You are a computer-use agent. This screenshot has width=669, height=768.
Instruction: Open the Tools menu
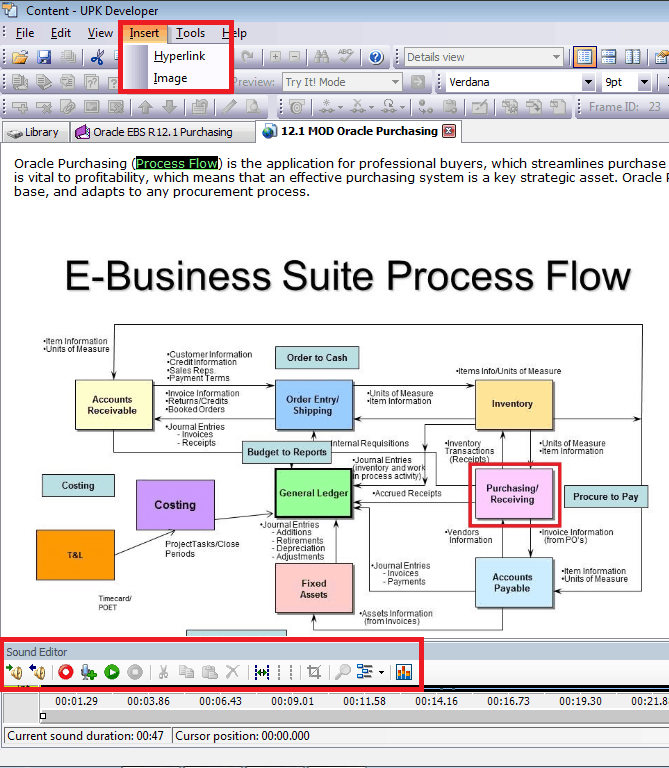[x=191, y=33]
